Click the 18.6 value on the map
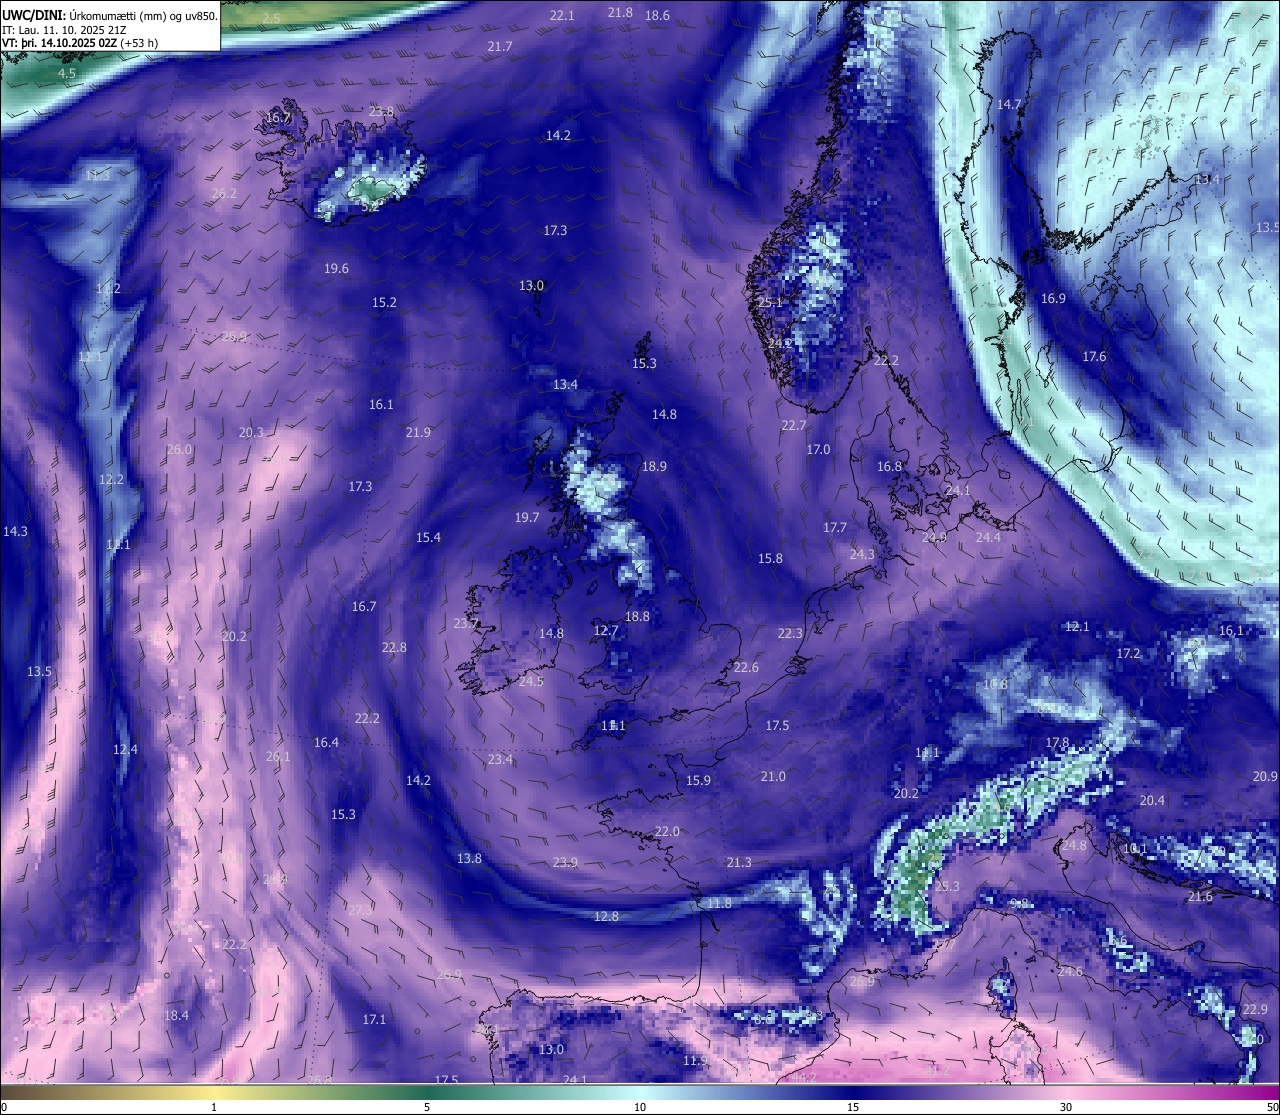 [657, 15]
